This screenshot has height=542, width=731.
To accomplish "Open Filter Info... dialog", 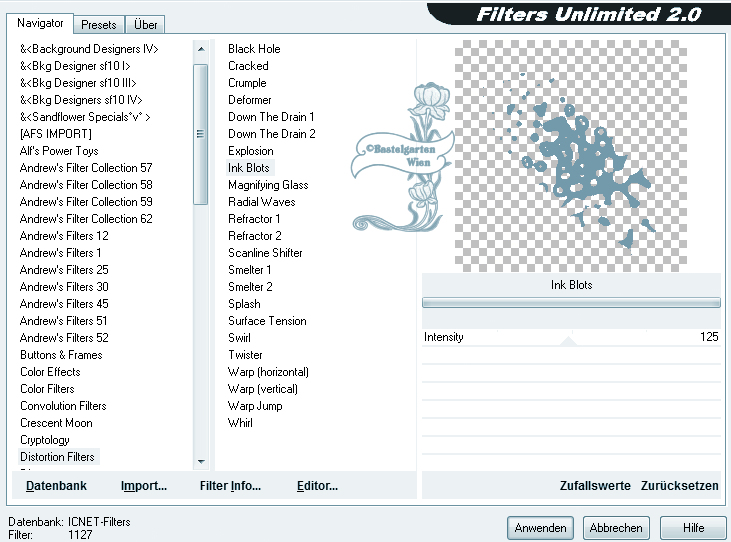I will pos(230,486).
